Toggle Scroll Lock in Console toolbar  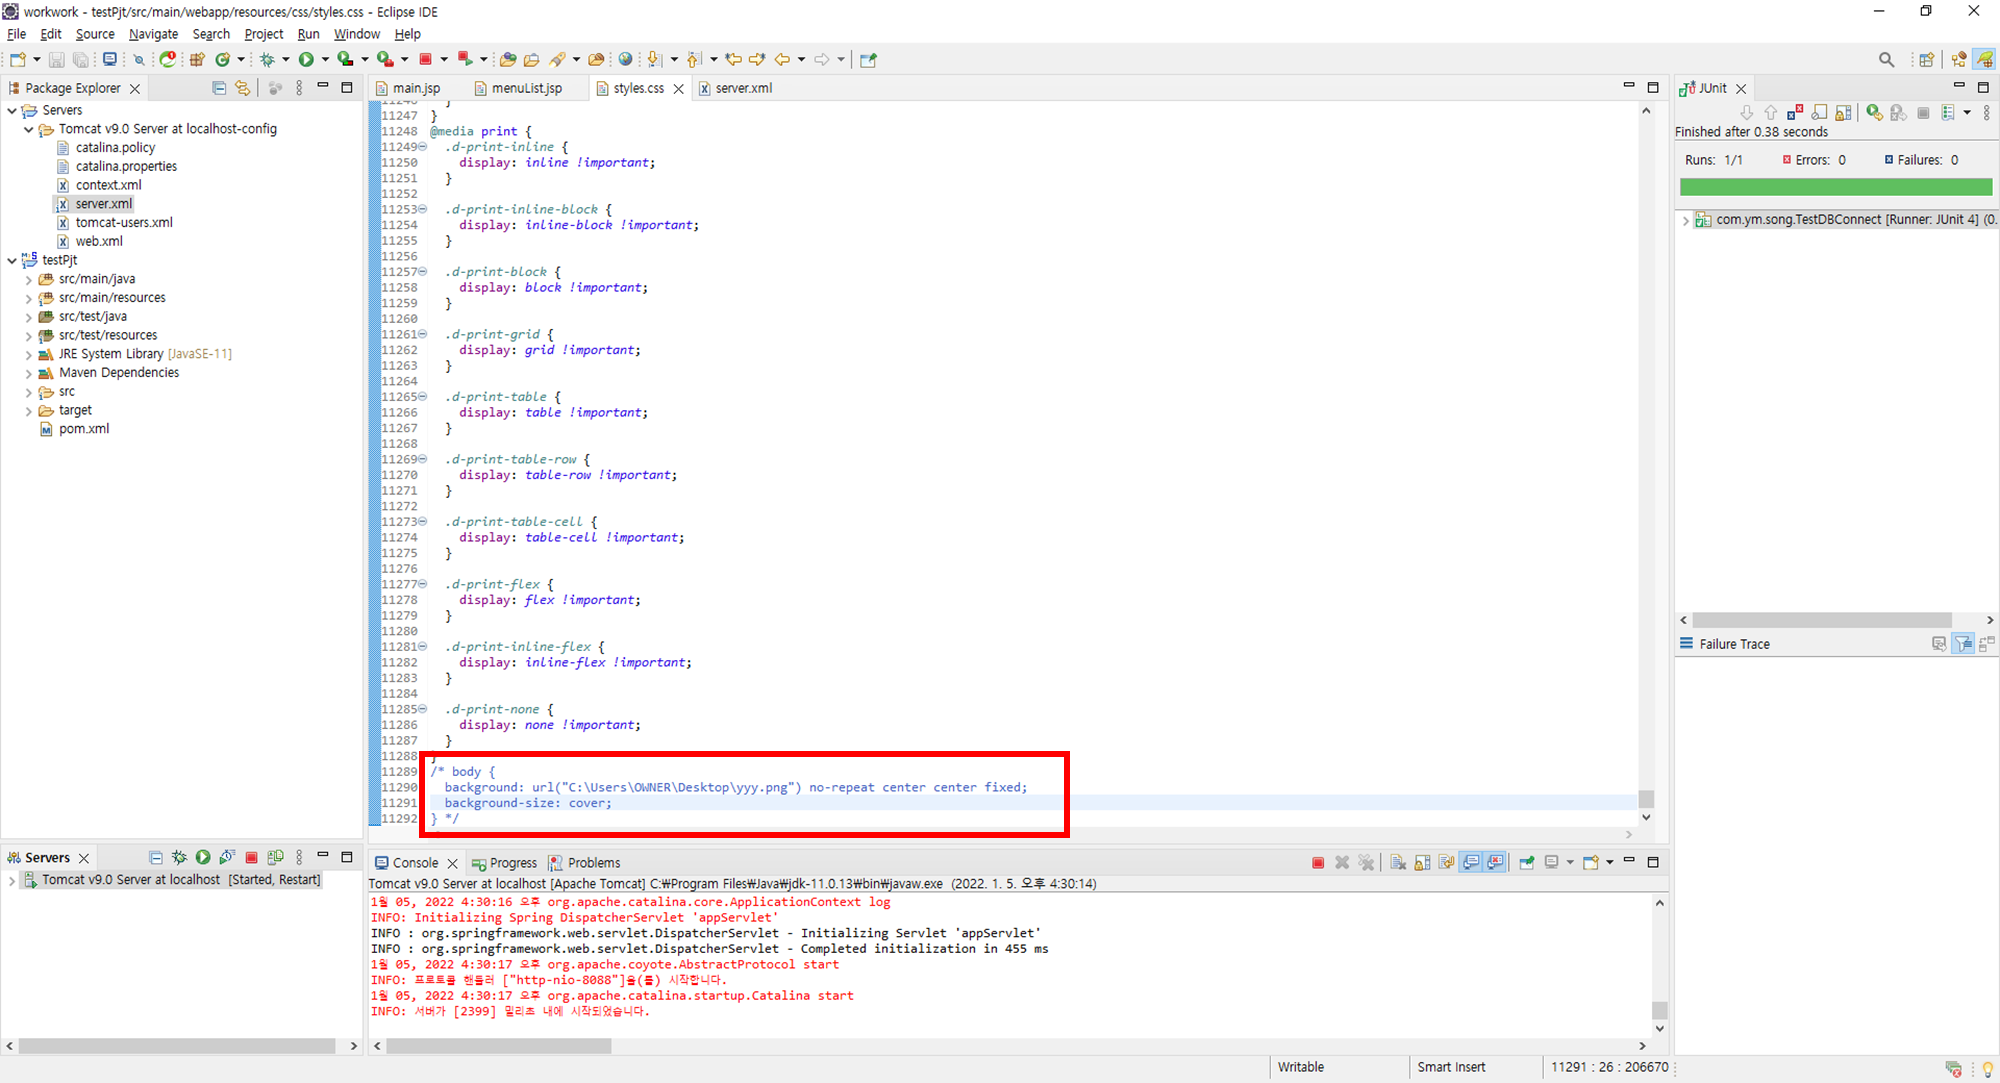tap(1422, 863)
